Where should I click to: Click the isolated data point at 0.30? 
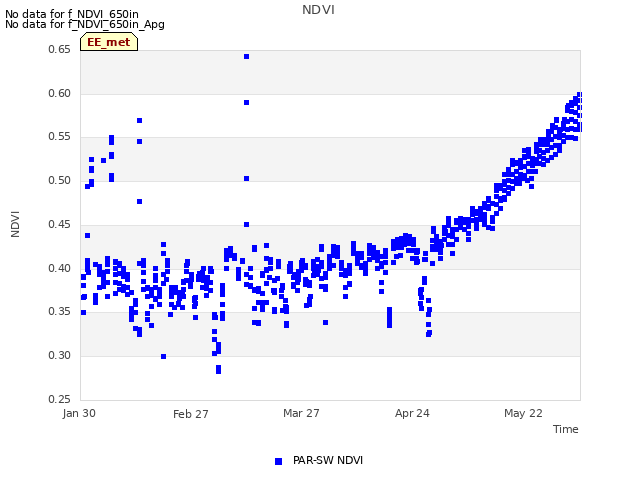coord(163,356)
